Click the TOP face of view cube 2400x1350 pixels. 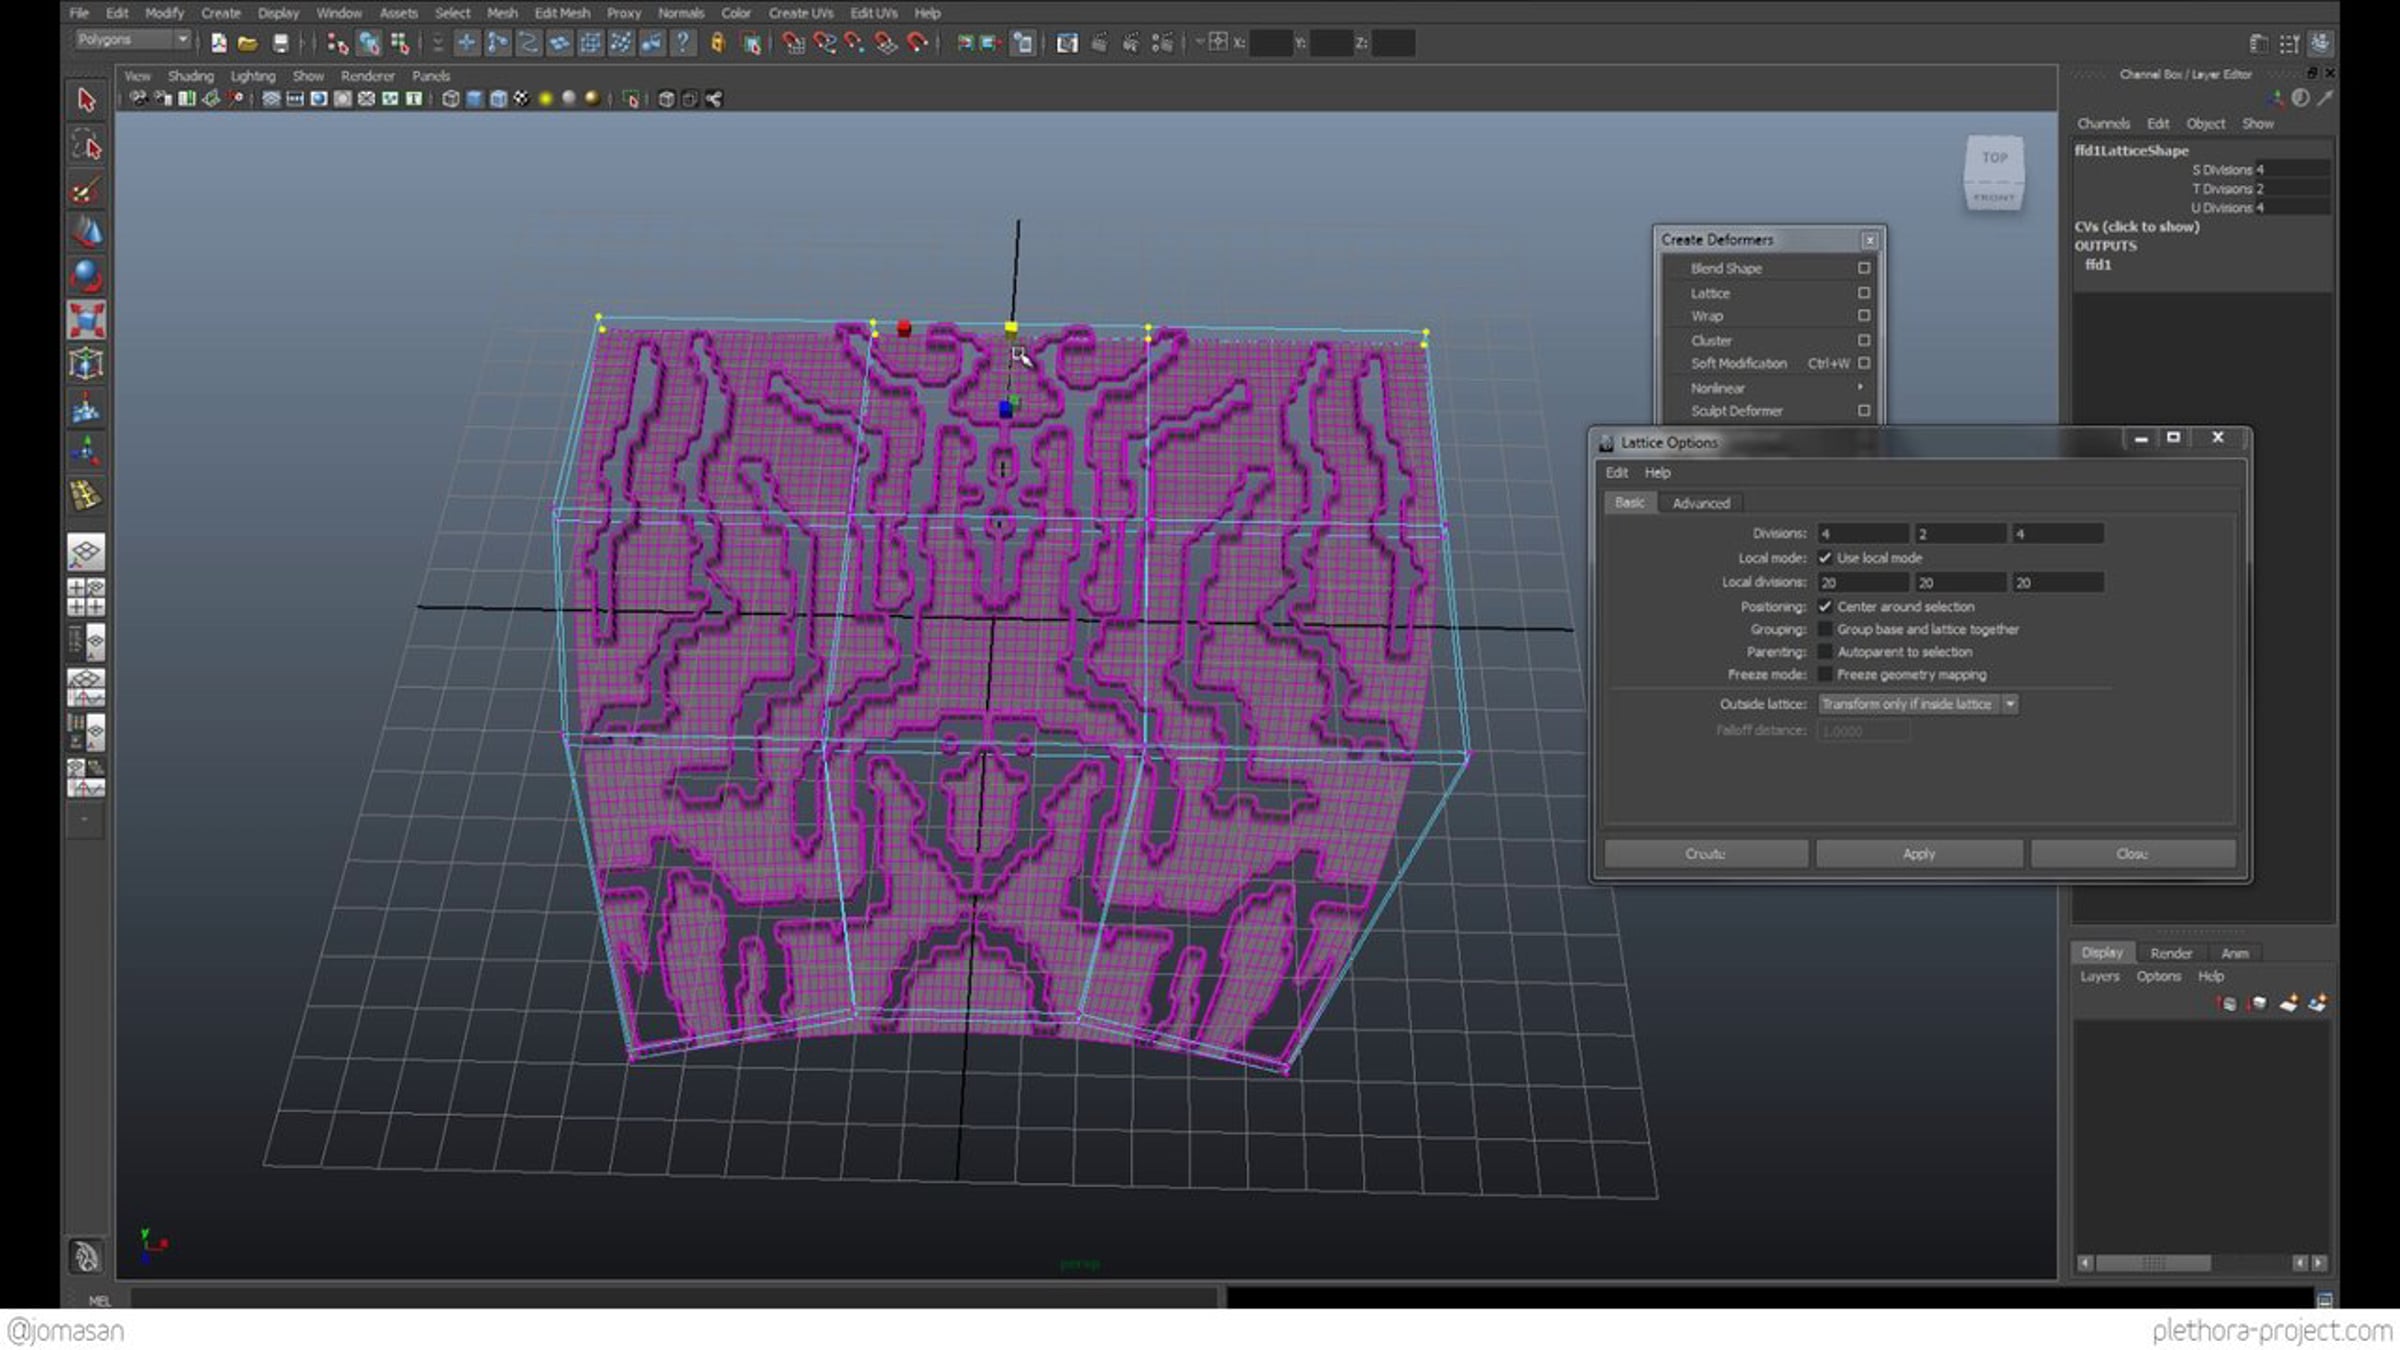pos(1994,157)
